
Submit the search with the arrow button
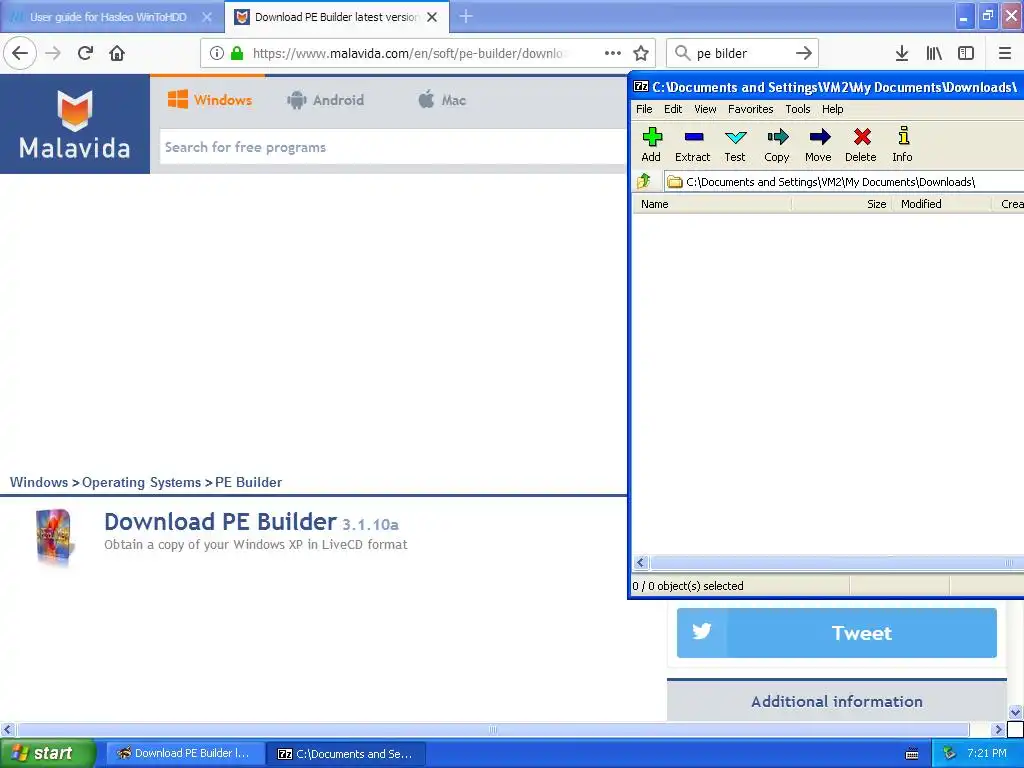coord(804,53)
